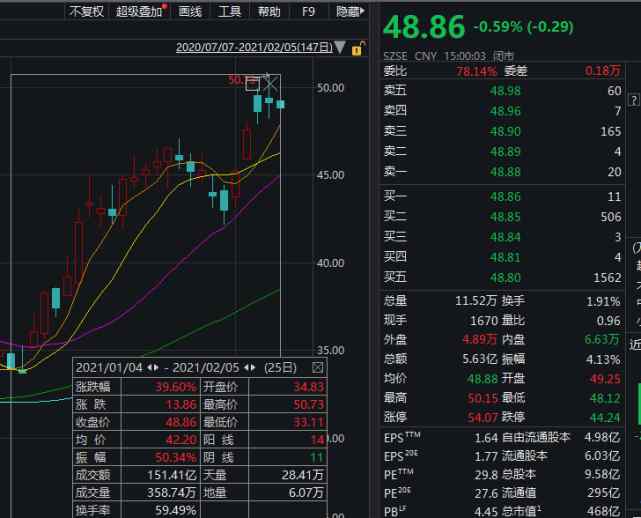
Task: Select the 卖二 price 48.89
Action: click(505, 152)
